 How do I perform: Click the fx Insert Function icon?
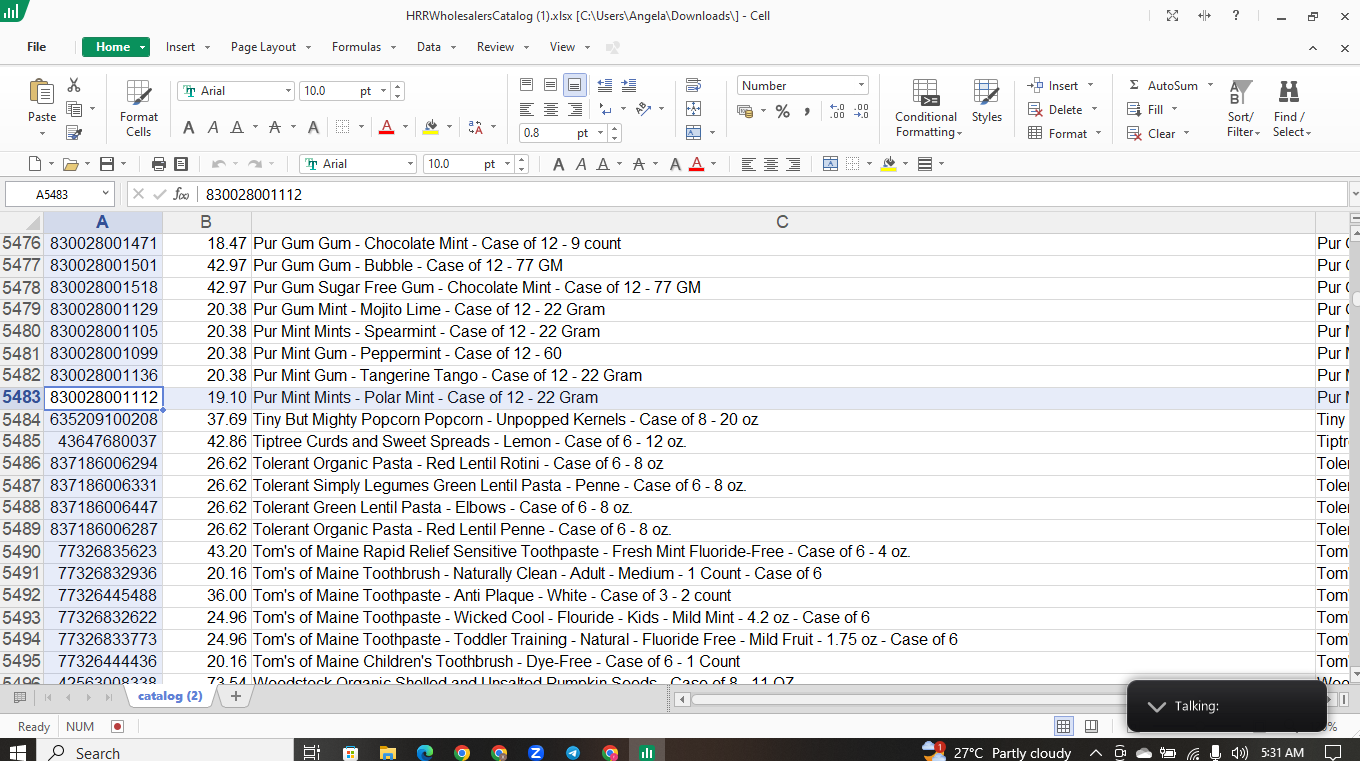[181, 194]
